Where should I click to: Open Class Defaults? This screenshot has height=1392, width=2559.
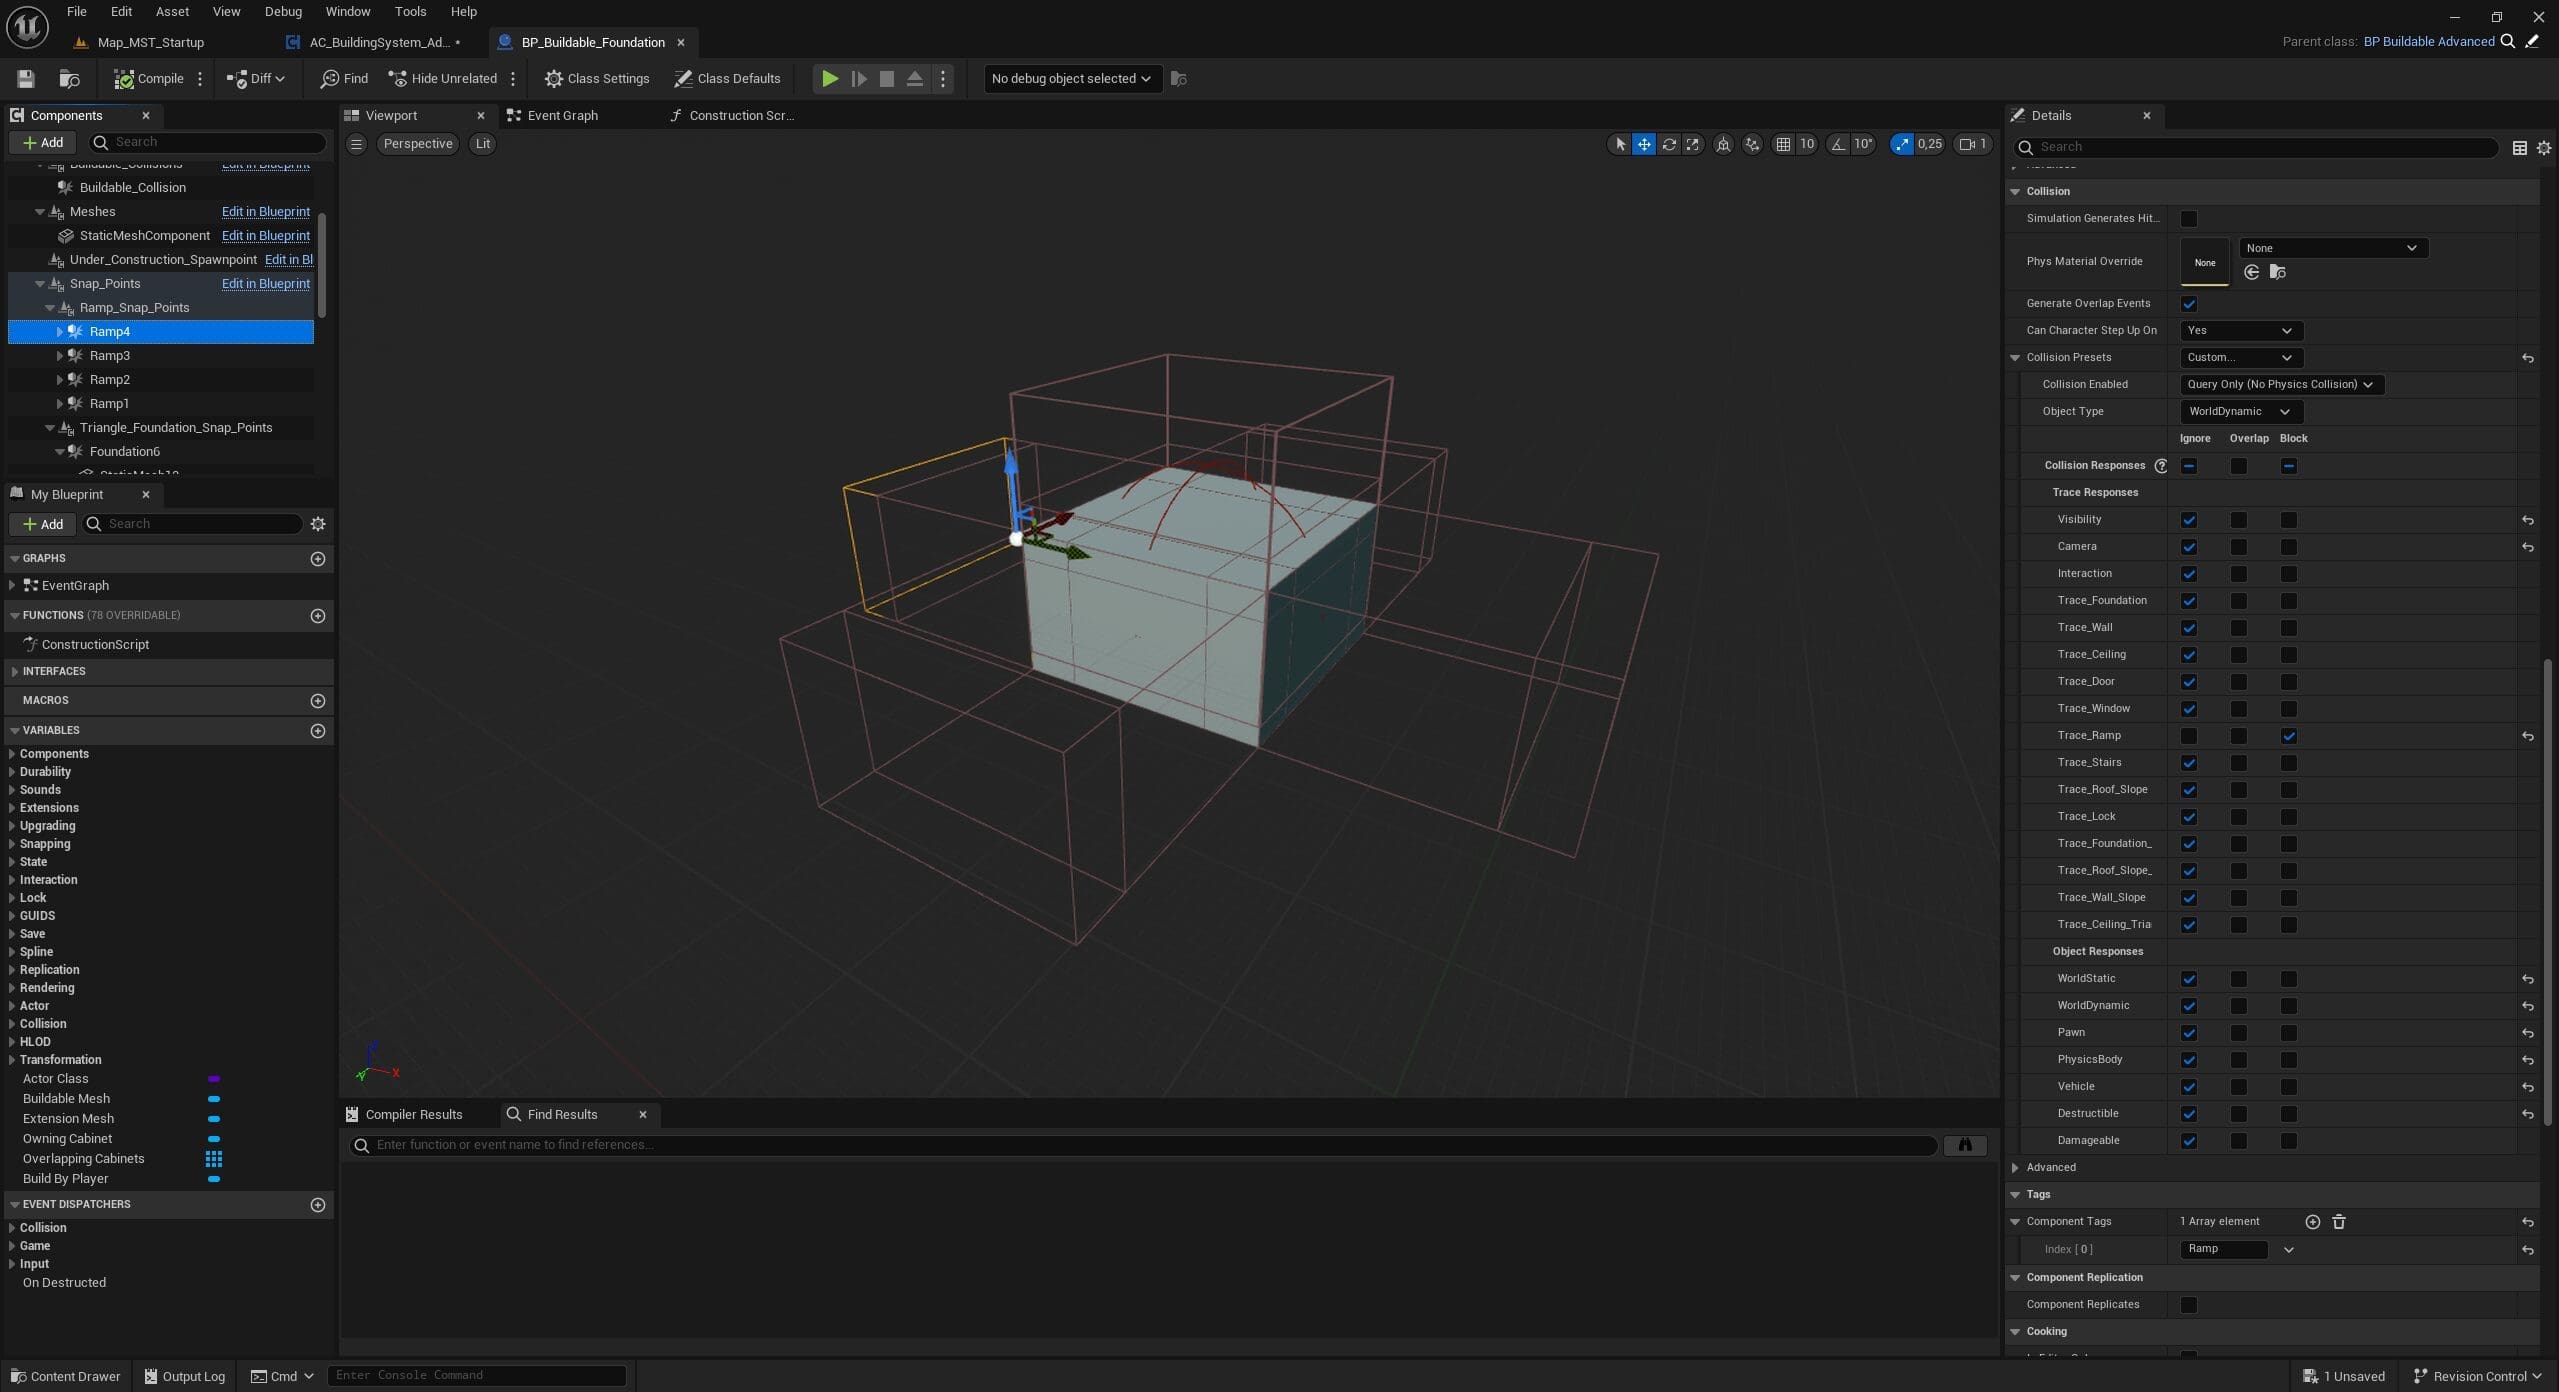point(727,79)
